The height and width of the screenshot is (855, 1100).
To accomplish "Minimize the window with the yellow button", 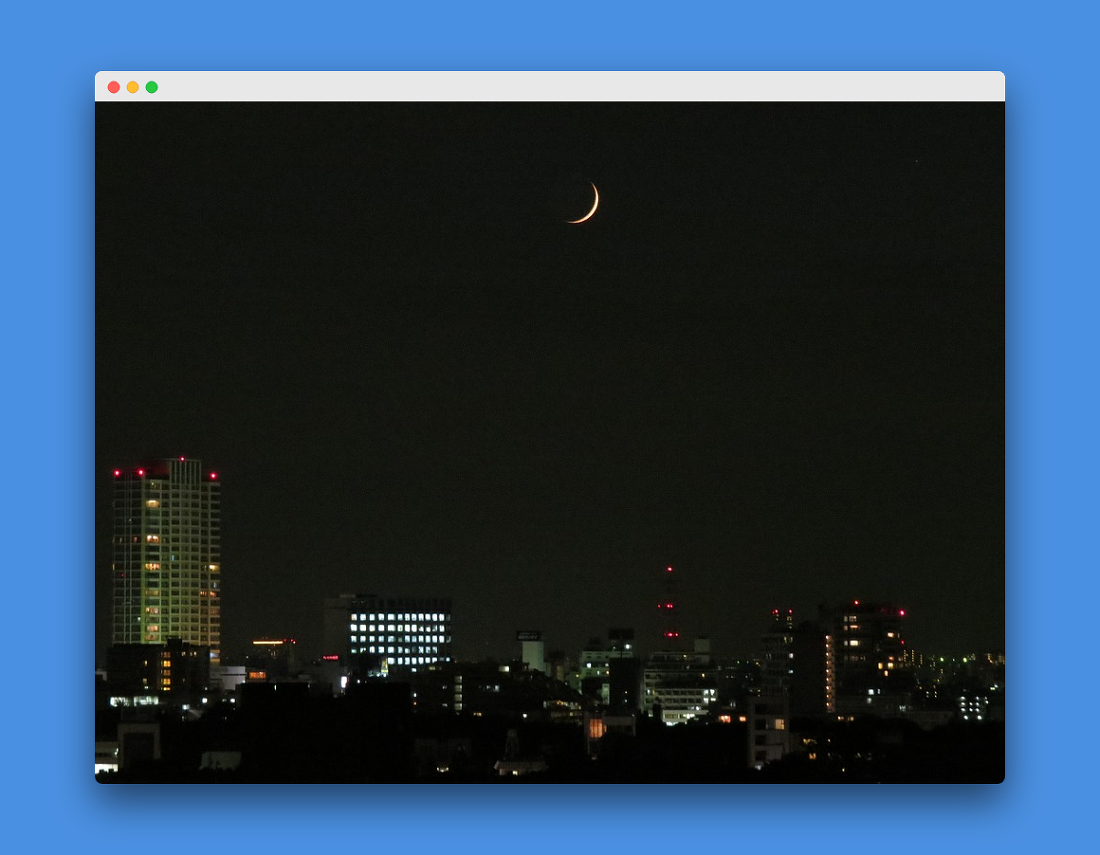I will tap(133, 87).
